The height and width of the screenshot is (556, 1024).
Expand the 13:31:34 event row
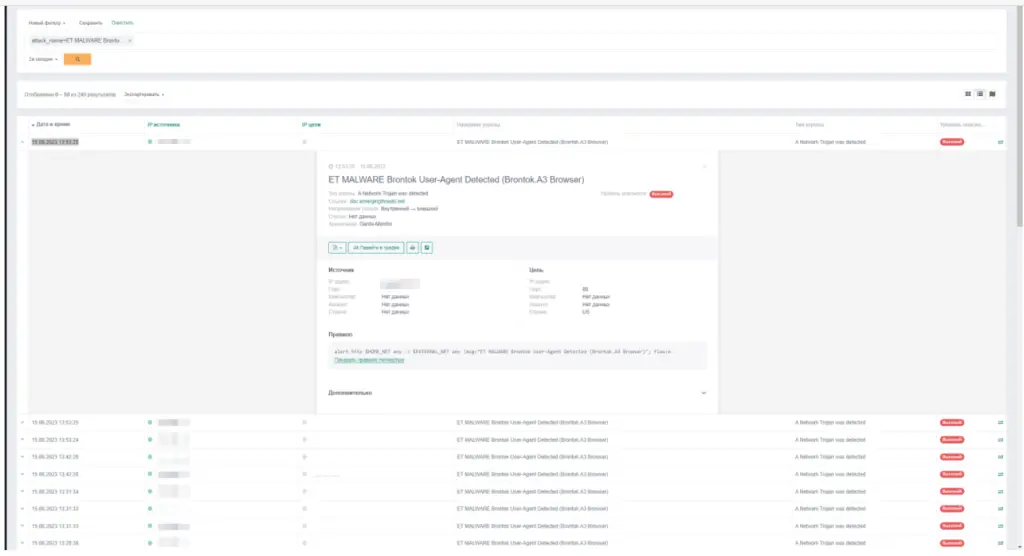click(x=22, y=491)
